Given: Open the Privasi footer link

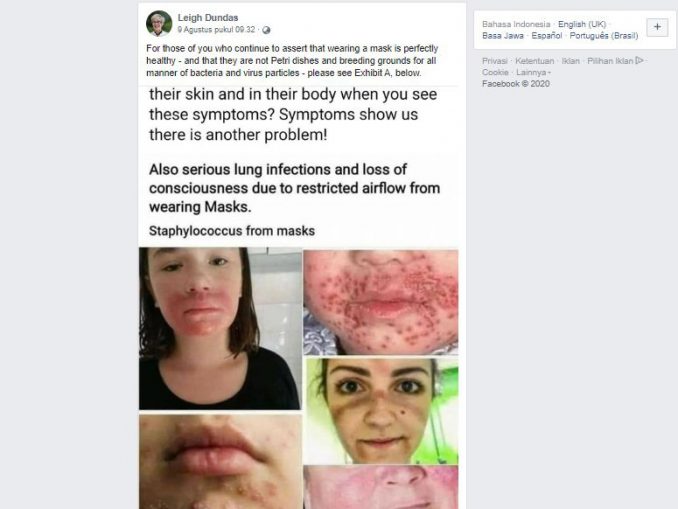Looking at the screenshot, I should coord(495,61).
